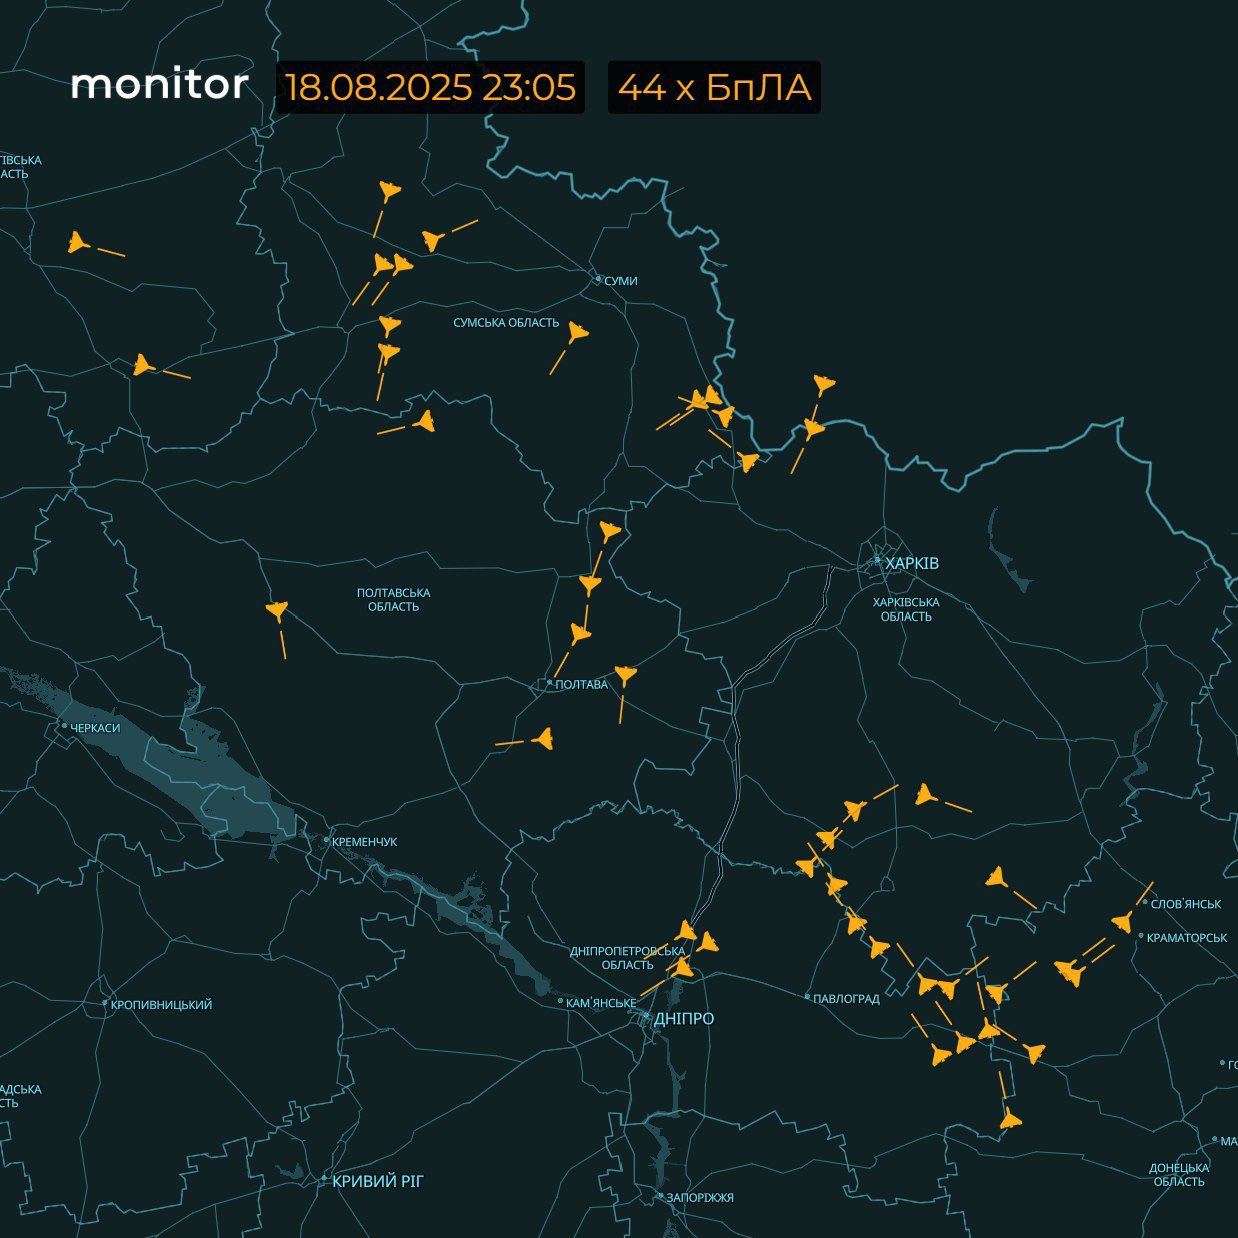Click the Харків city label

point(912,563)
